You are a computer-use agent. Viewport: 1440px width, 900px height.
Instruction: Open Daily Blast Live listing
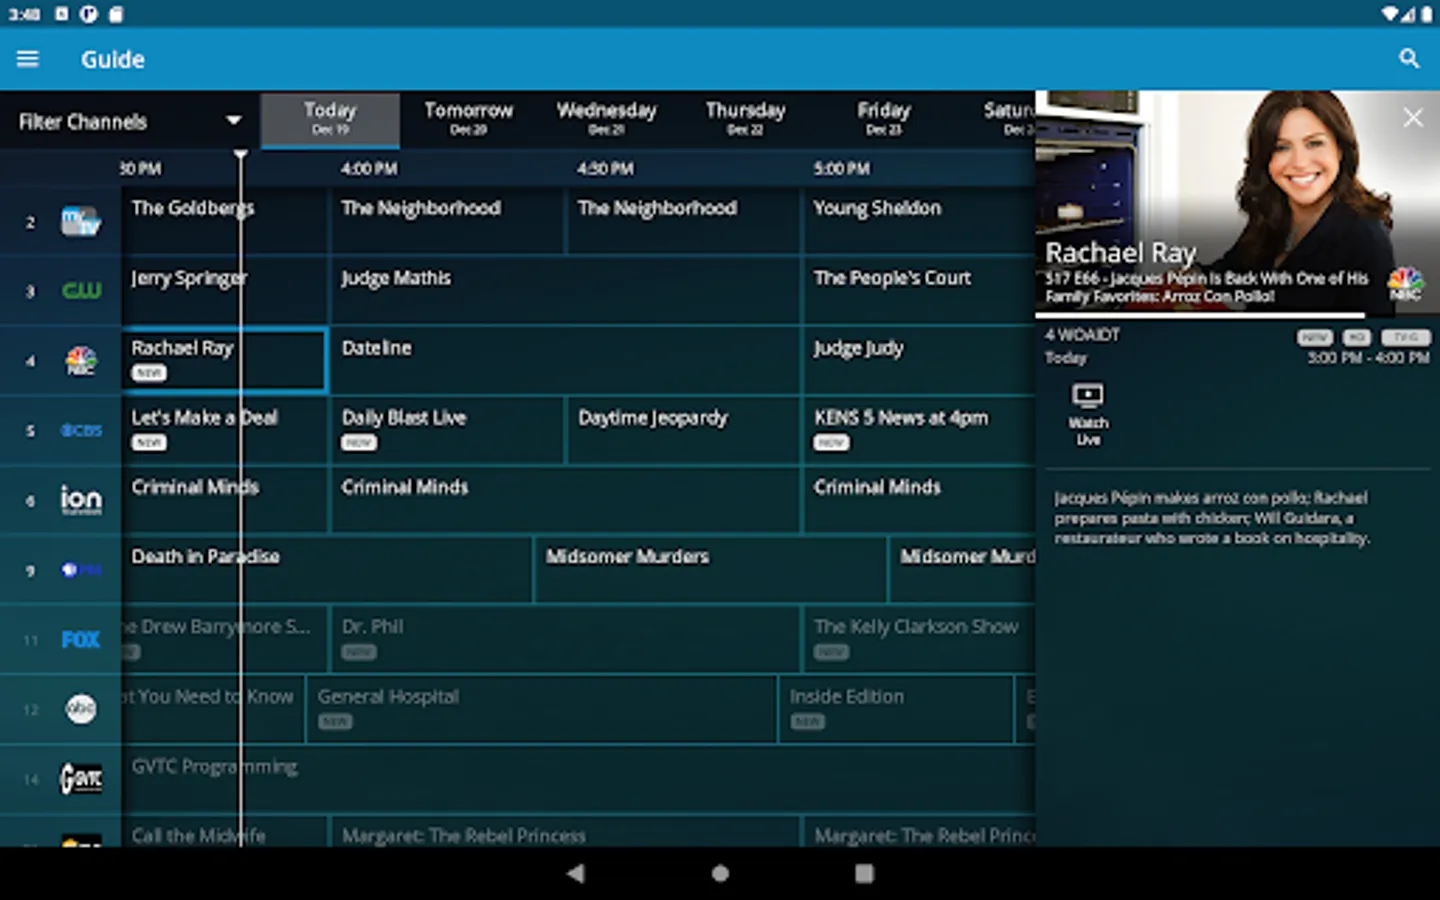446,430
